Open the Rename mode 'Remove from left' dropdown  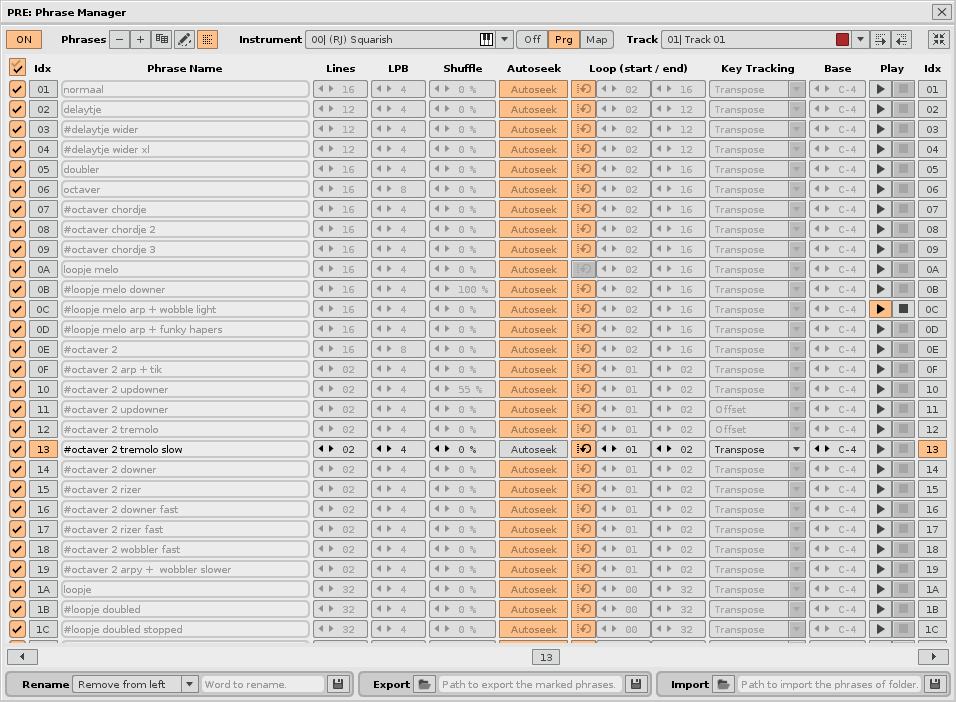click(x=189, y=684)
